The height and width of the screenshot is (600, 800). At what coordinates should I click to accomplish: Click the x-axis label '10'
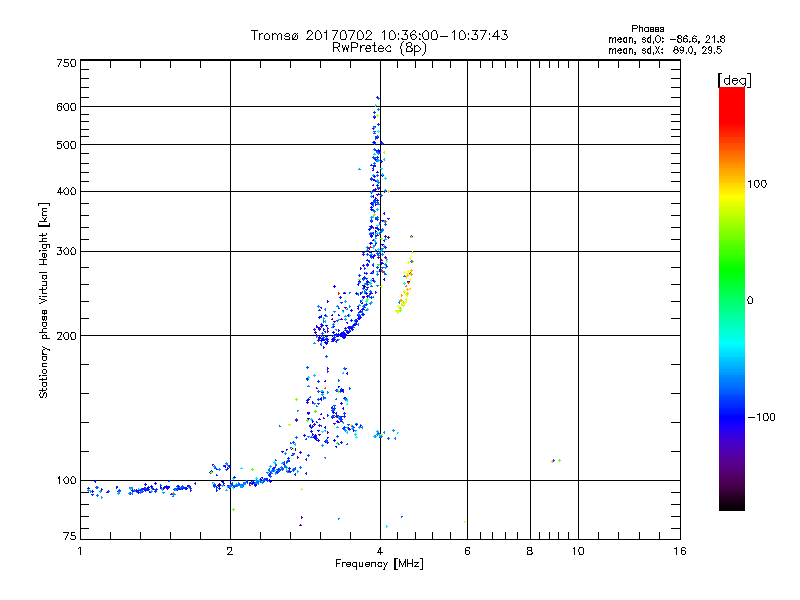578,551
